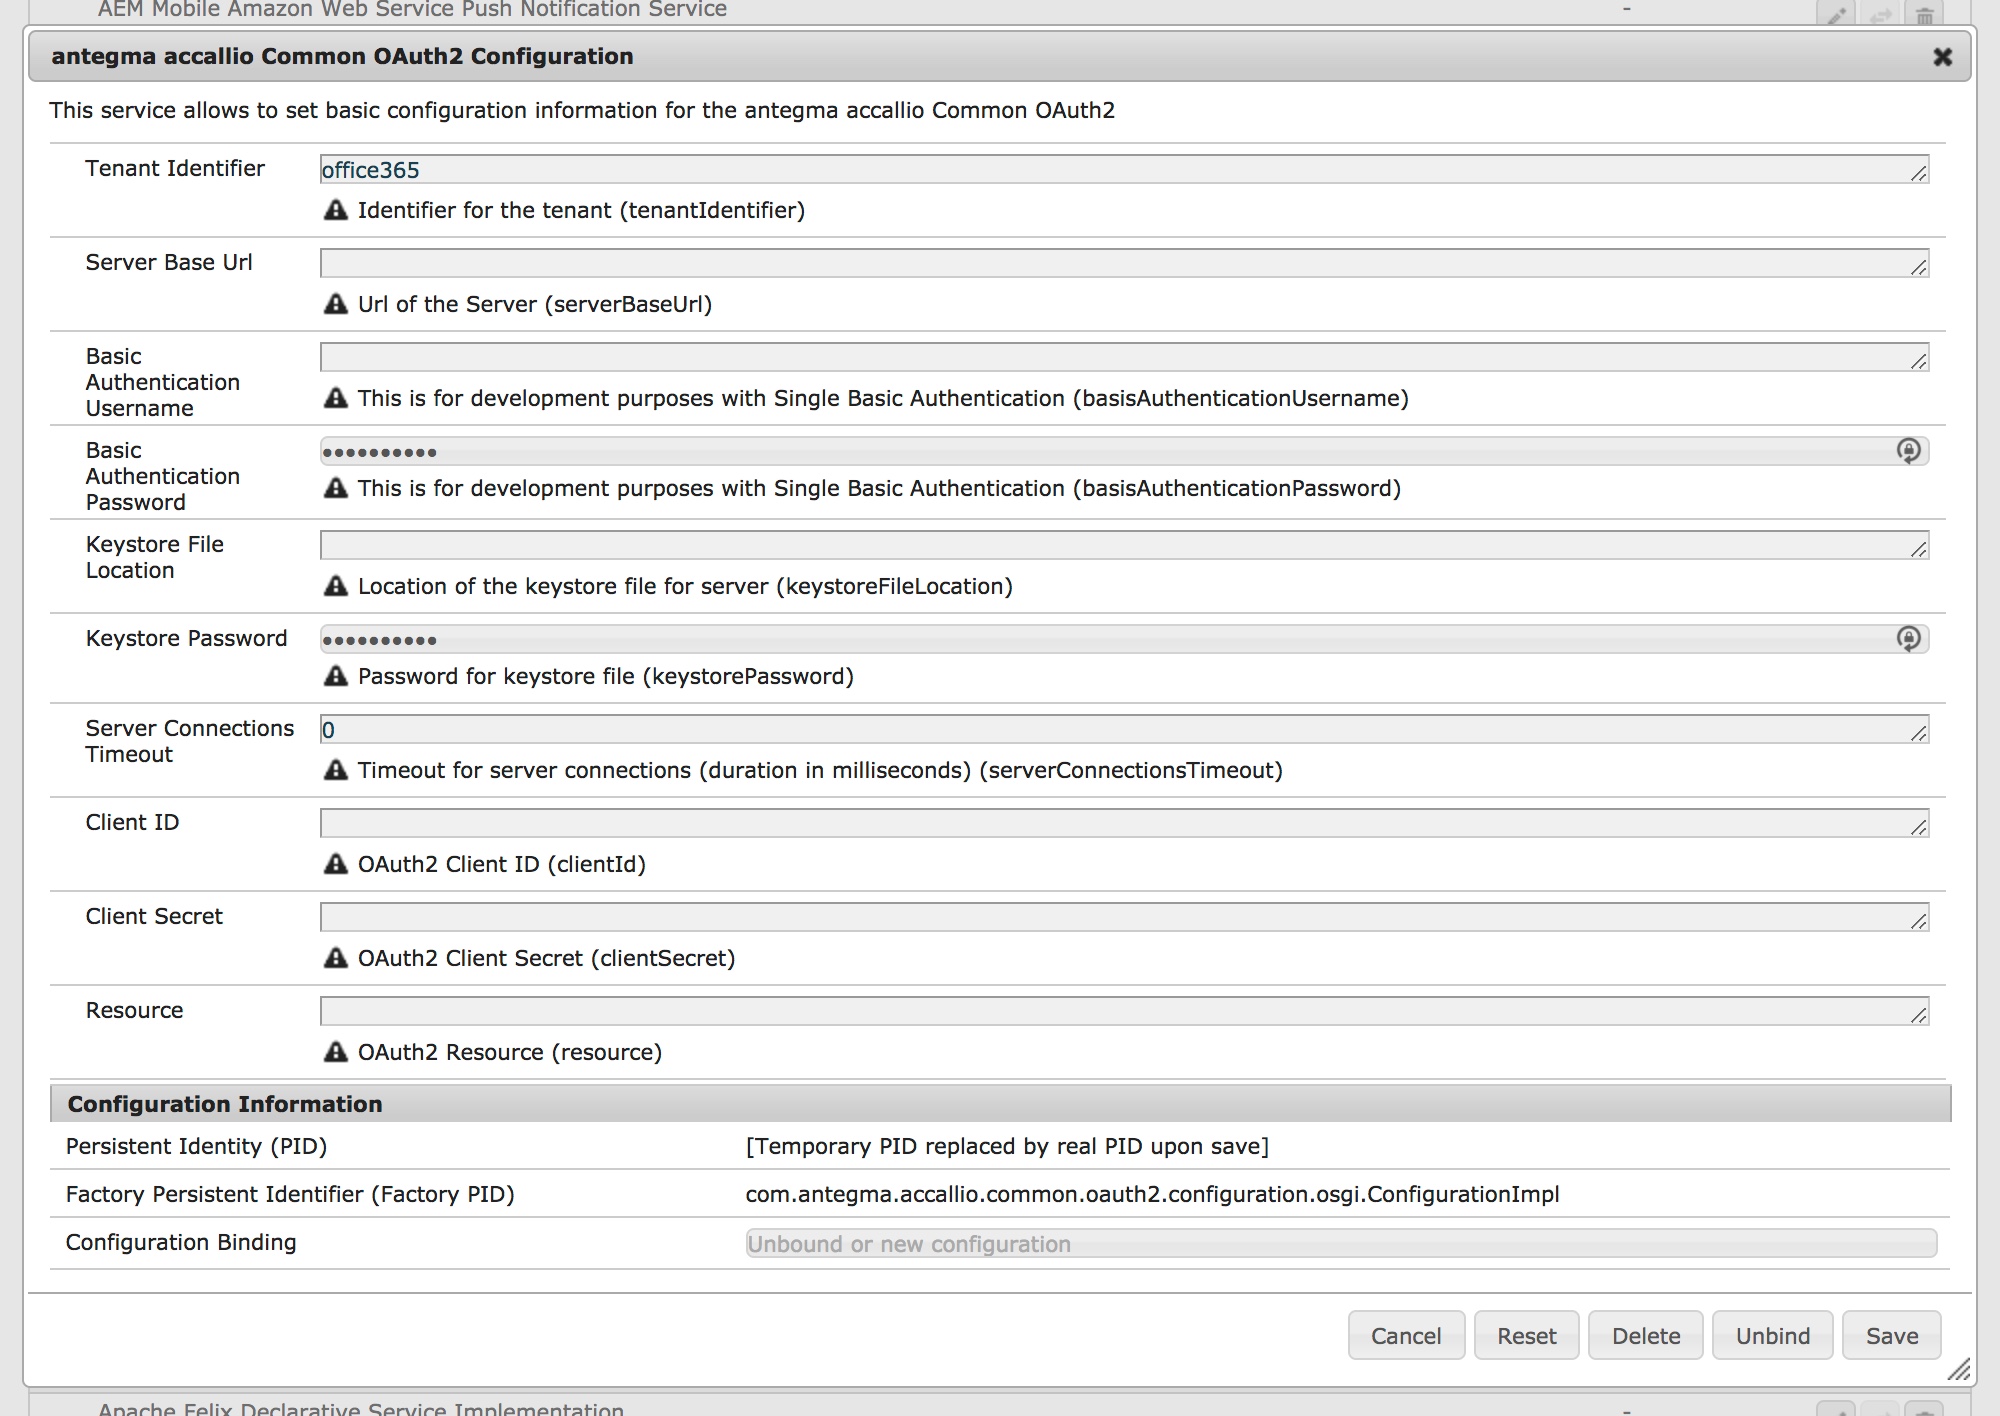Click key icon in Keystore Password field
Viewport: 2000px width, 1416px height.
[1908, 639]
